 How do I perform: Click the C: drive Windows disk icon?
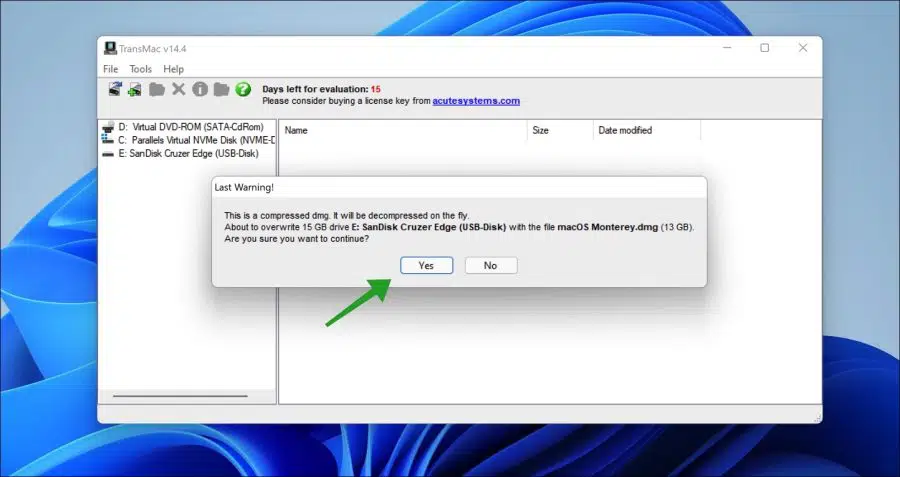pyautogui.click(x=107, y=139)
